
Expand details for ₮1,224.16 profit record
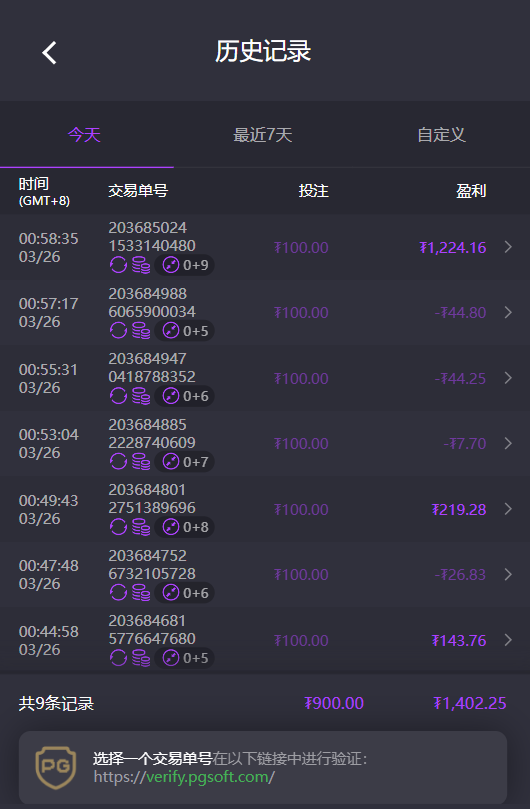pos(508,247)
